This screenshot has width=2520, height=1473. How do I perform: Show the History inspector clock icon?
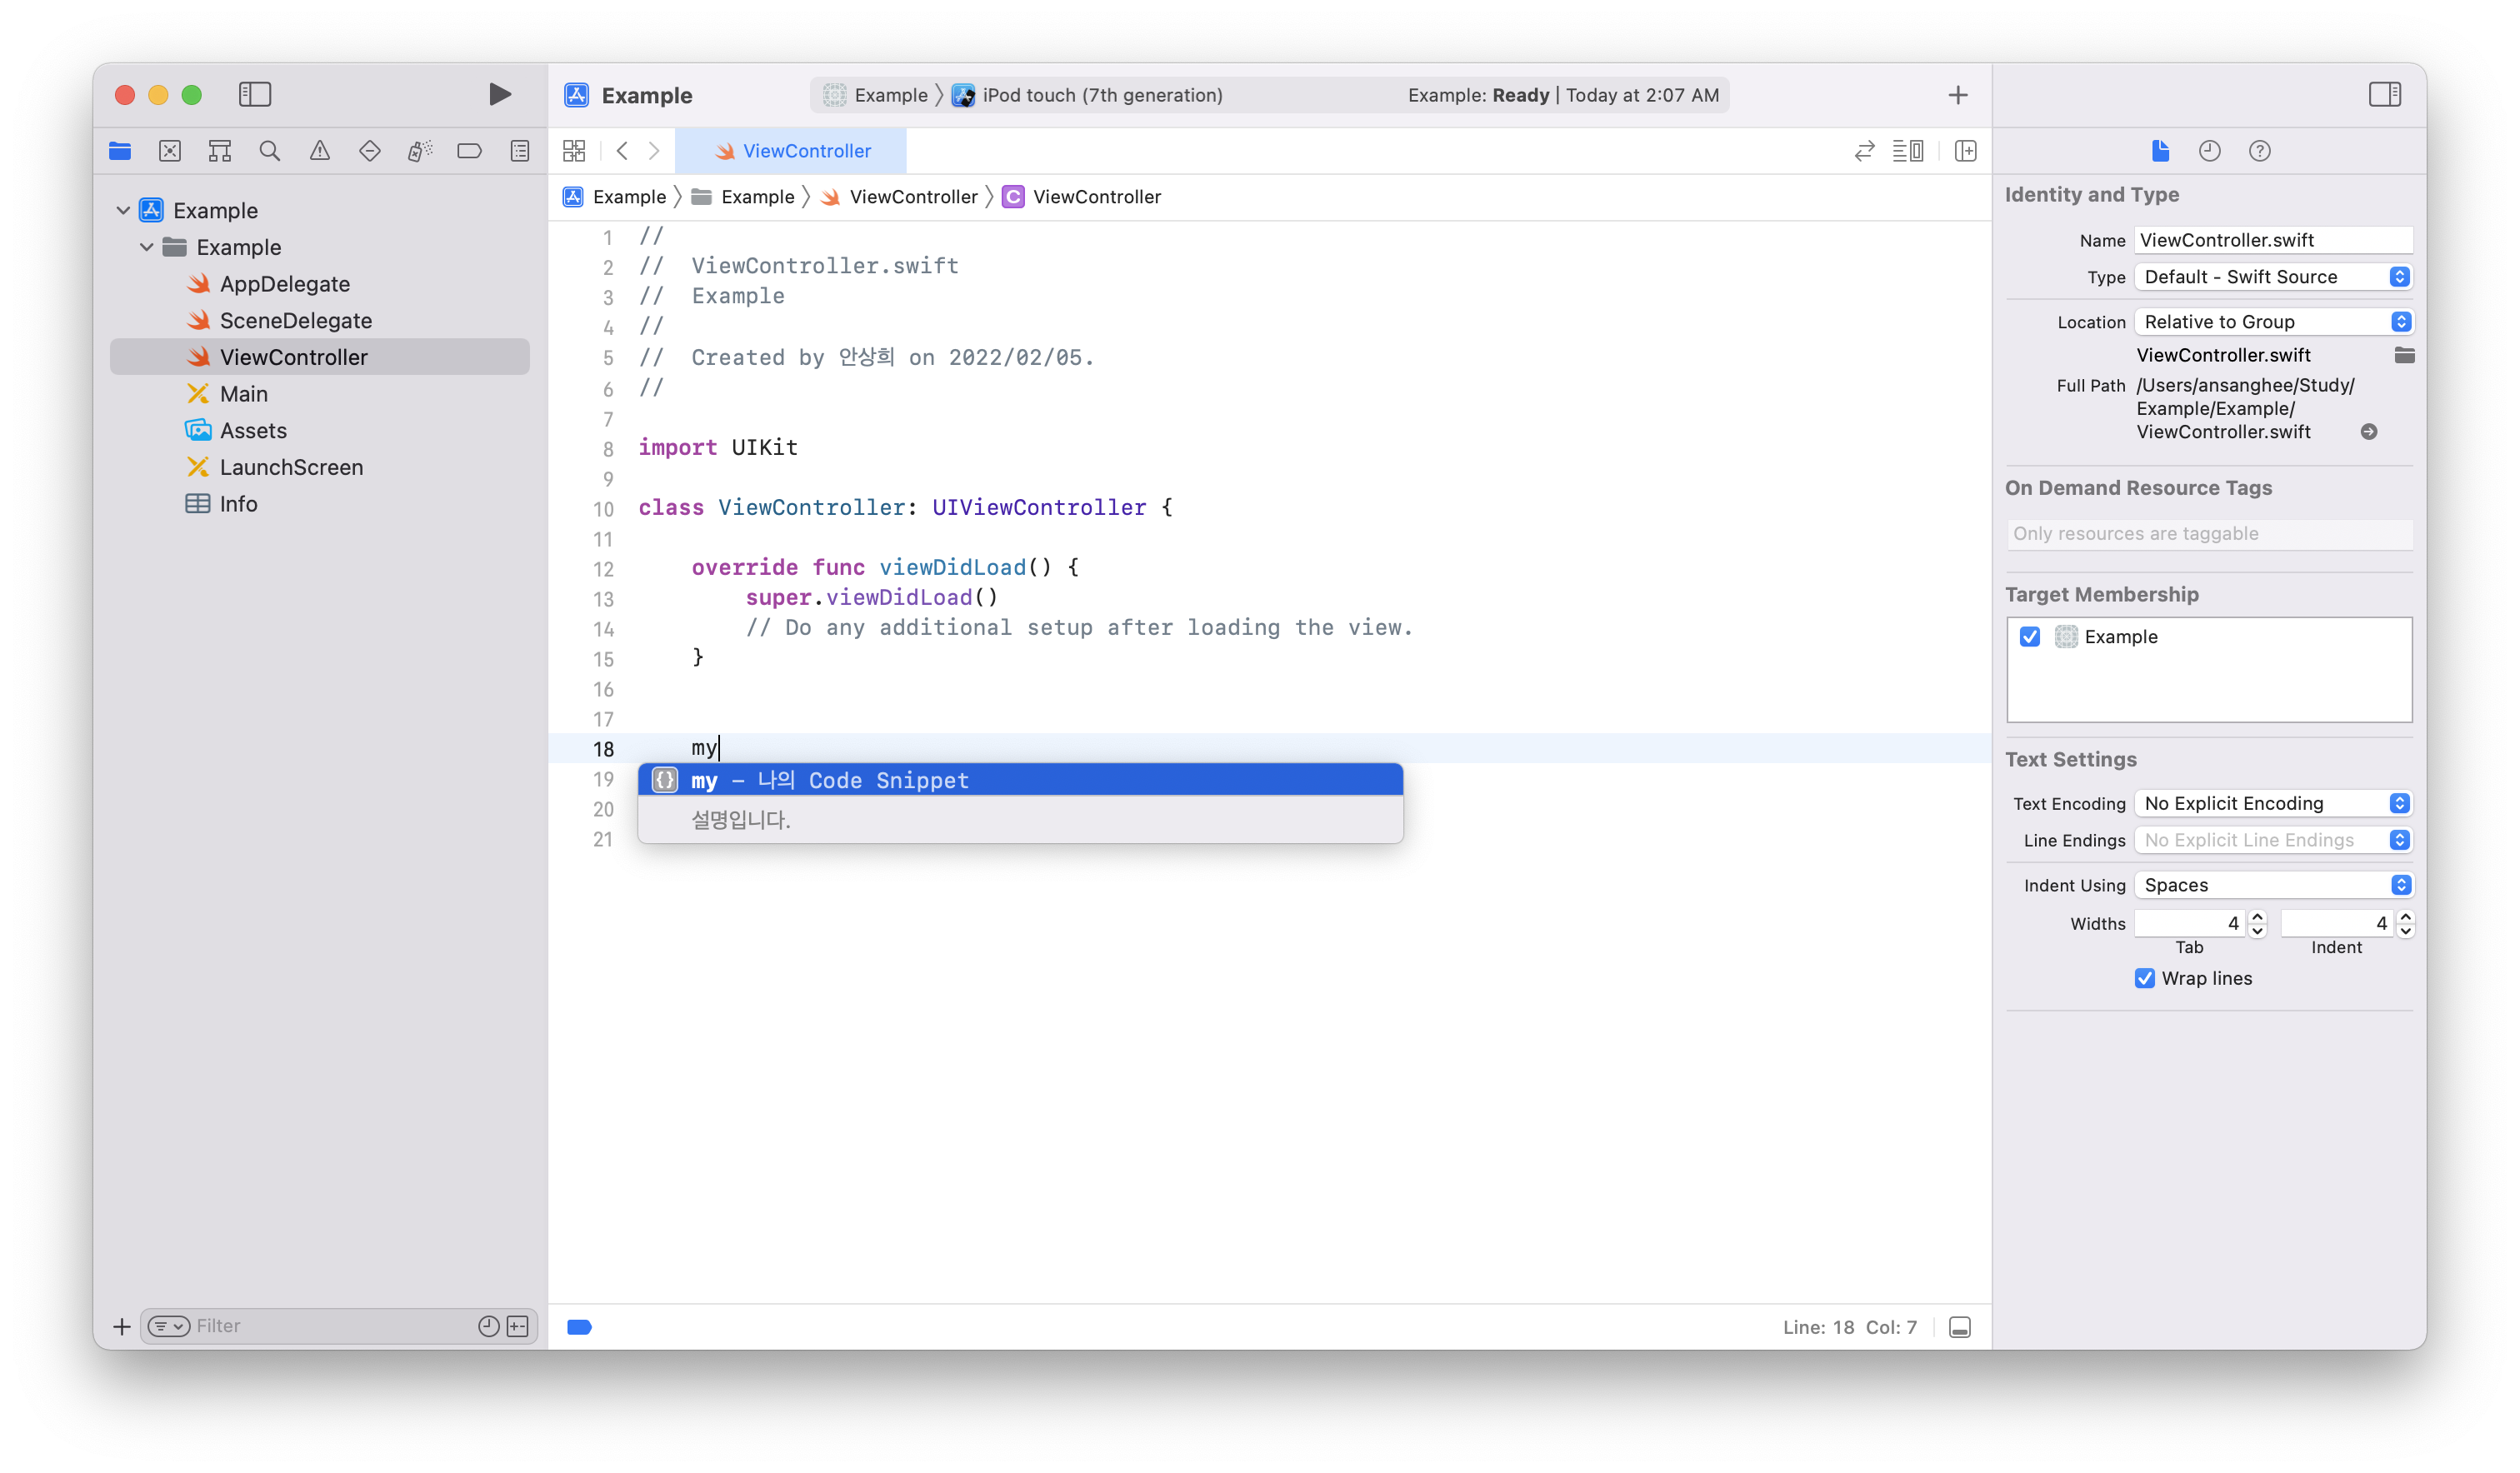pyautogui.click(x=2209, y=151)
